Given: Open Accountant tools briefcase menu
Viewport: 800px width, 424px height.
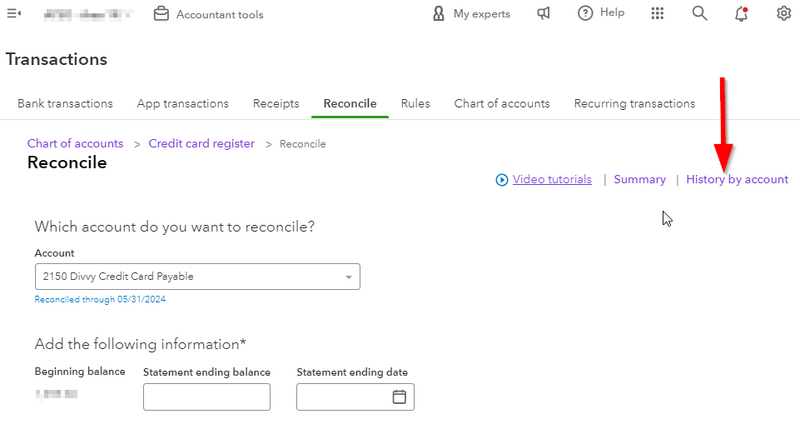Looking at the screenshot, I should pos(208,14).
